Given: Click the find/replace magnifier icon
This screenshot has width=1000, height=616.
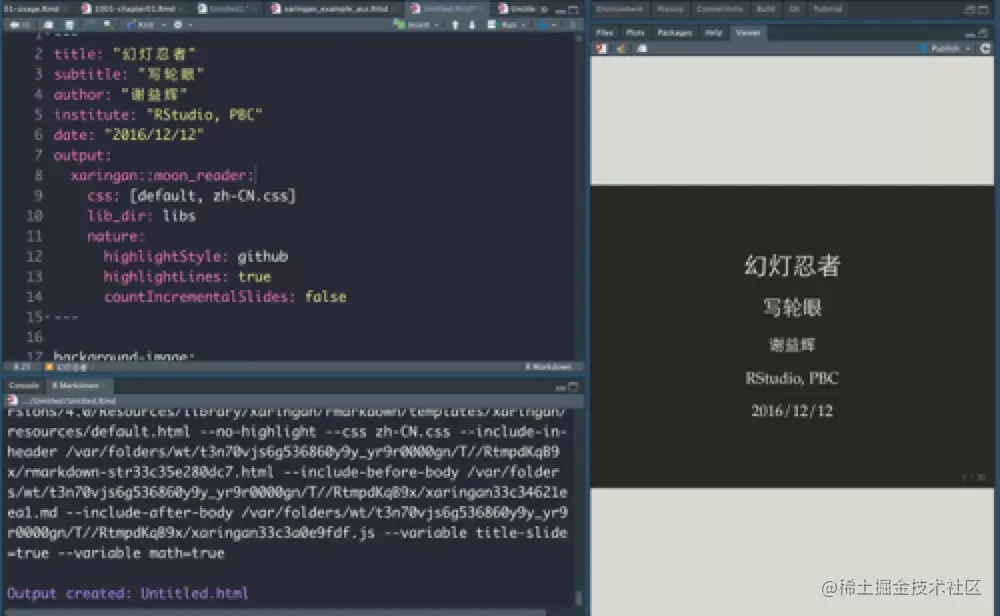Looking at the screenshot, I should 108,25.
